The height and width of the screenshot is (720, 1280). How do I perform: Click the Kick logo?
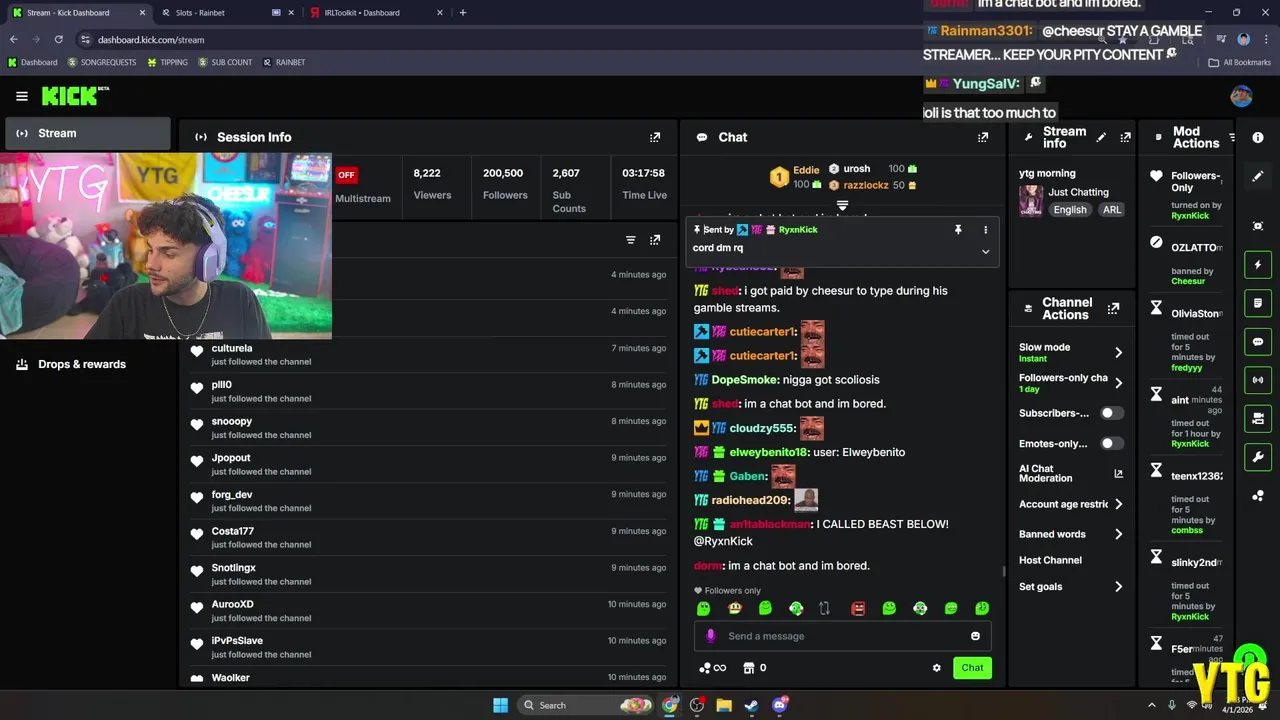click(74, 96)
